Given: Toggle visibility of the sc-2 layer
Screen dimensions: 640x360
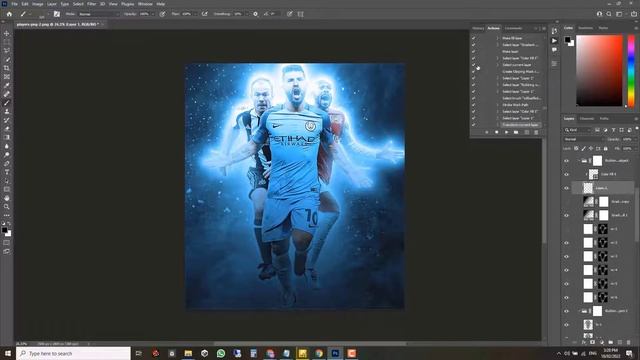Looking at the screenshot, I should (x=567, y=243).
